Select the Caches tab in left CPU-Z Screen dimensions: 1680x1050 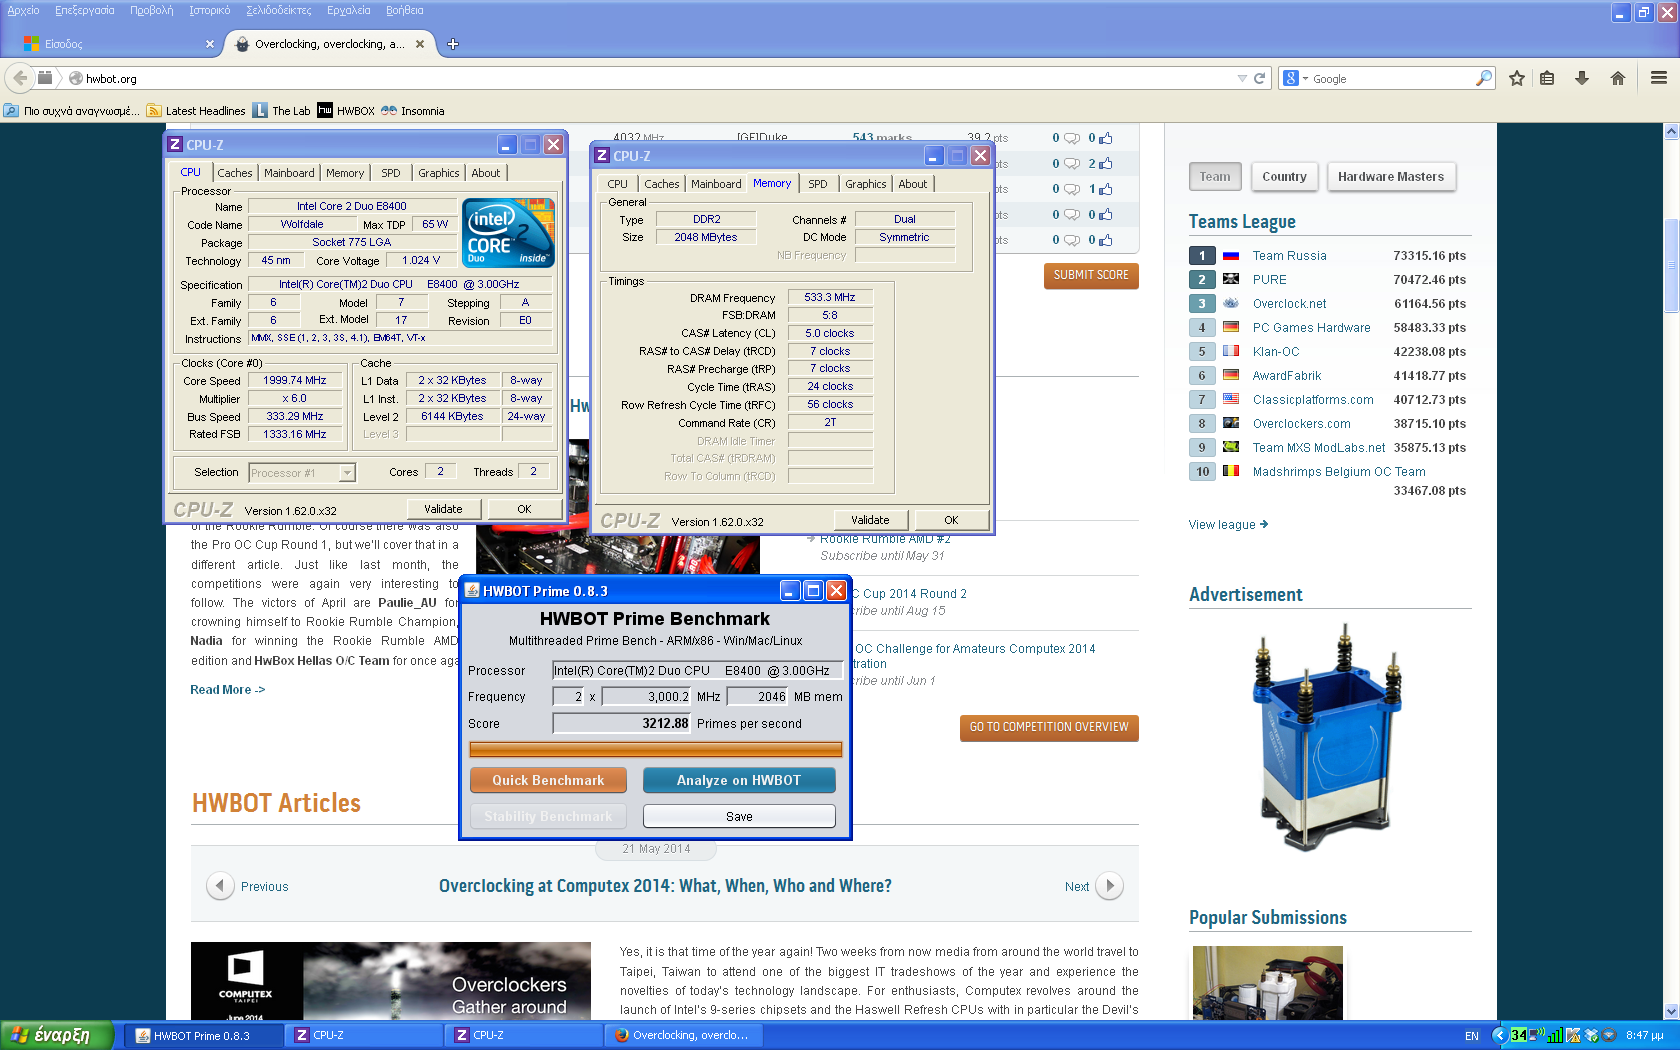235,173
